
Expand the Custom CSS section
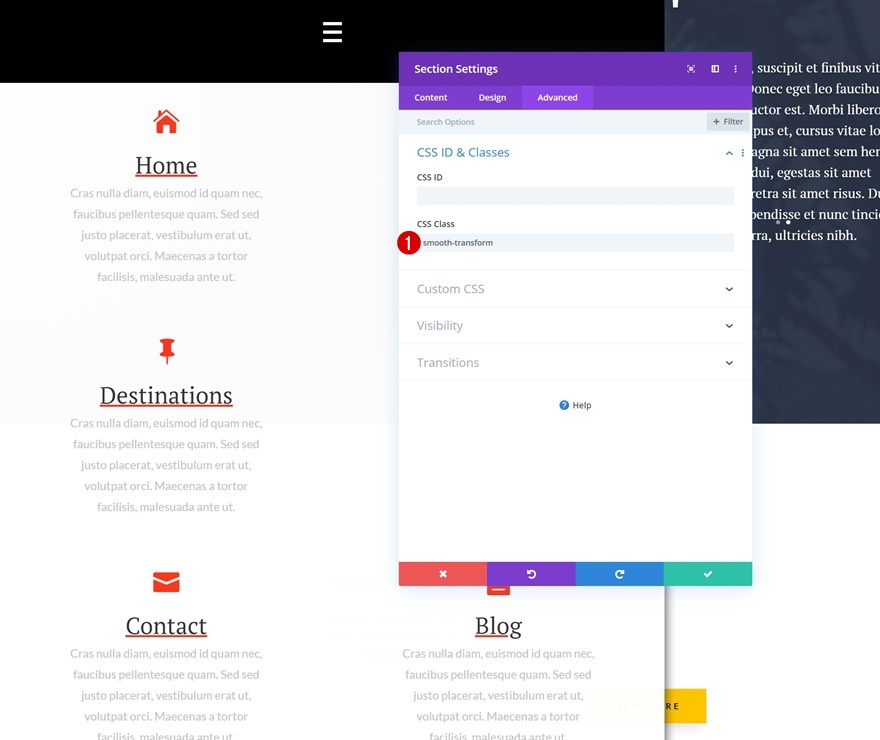click(575, 289)
